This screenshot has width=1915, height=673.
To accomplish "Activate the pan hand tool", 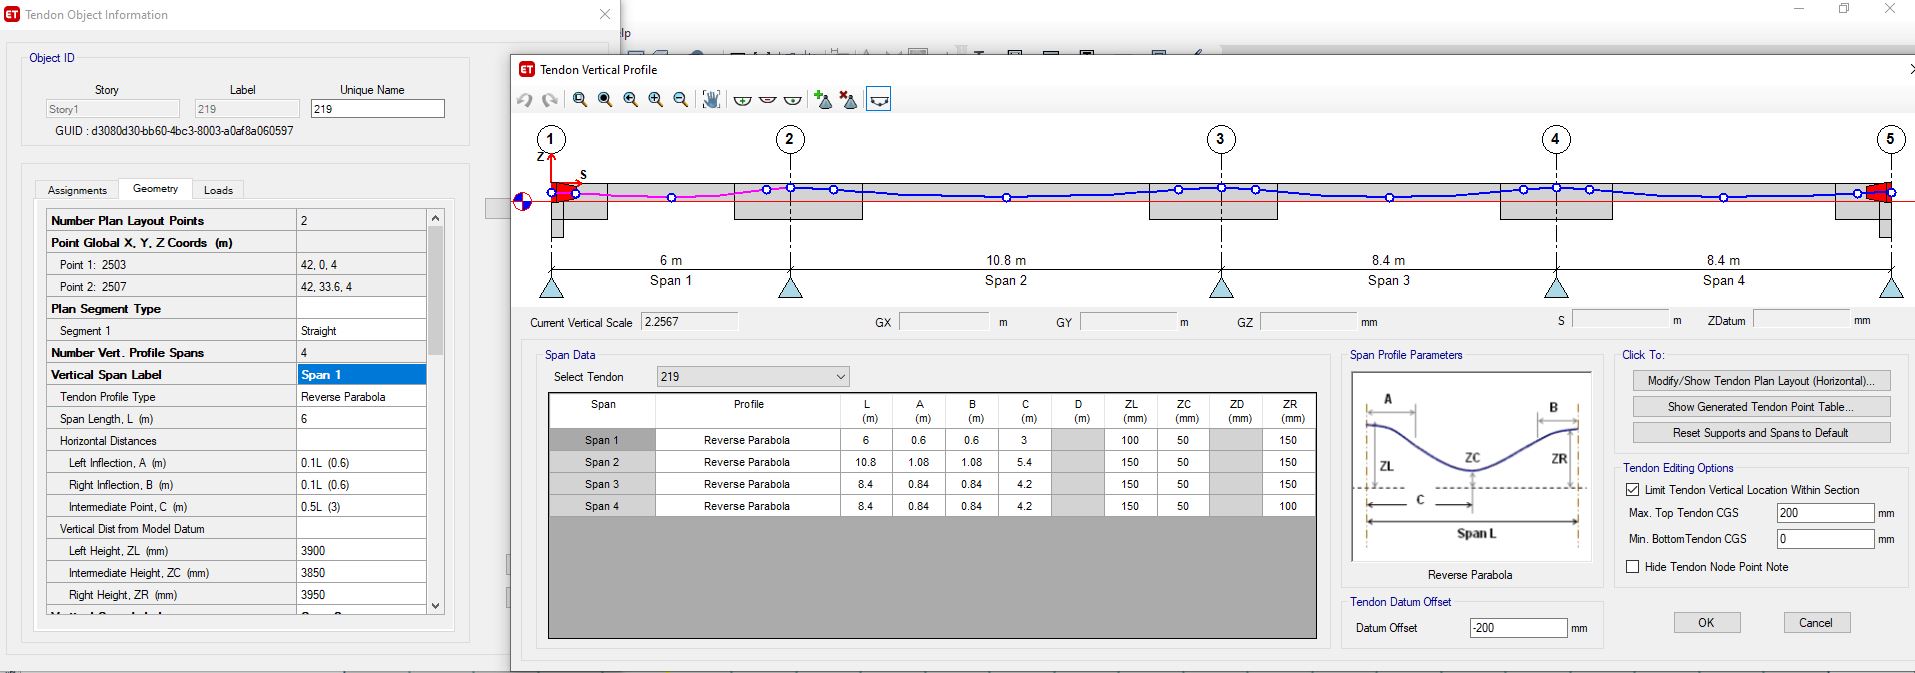I will click(711, 100).
